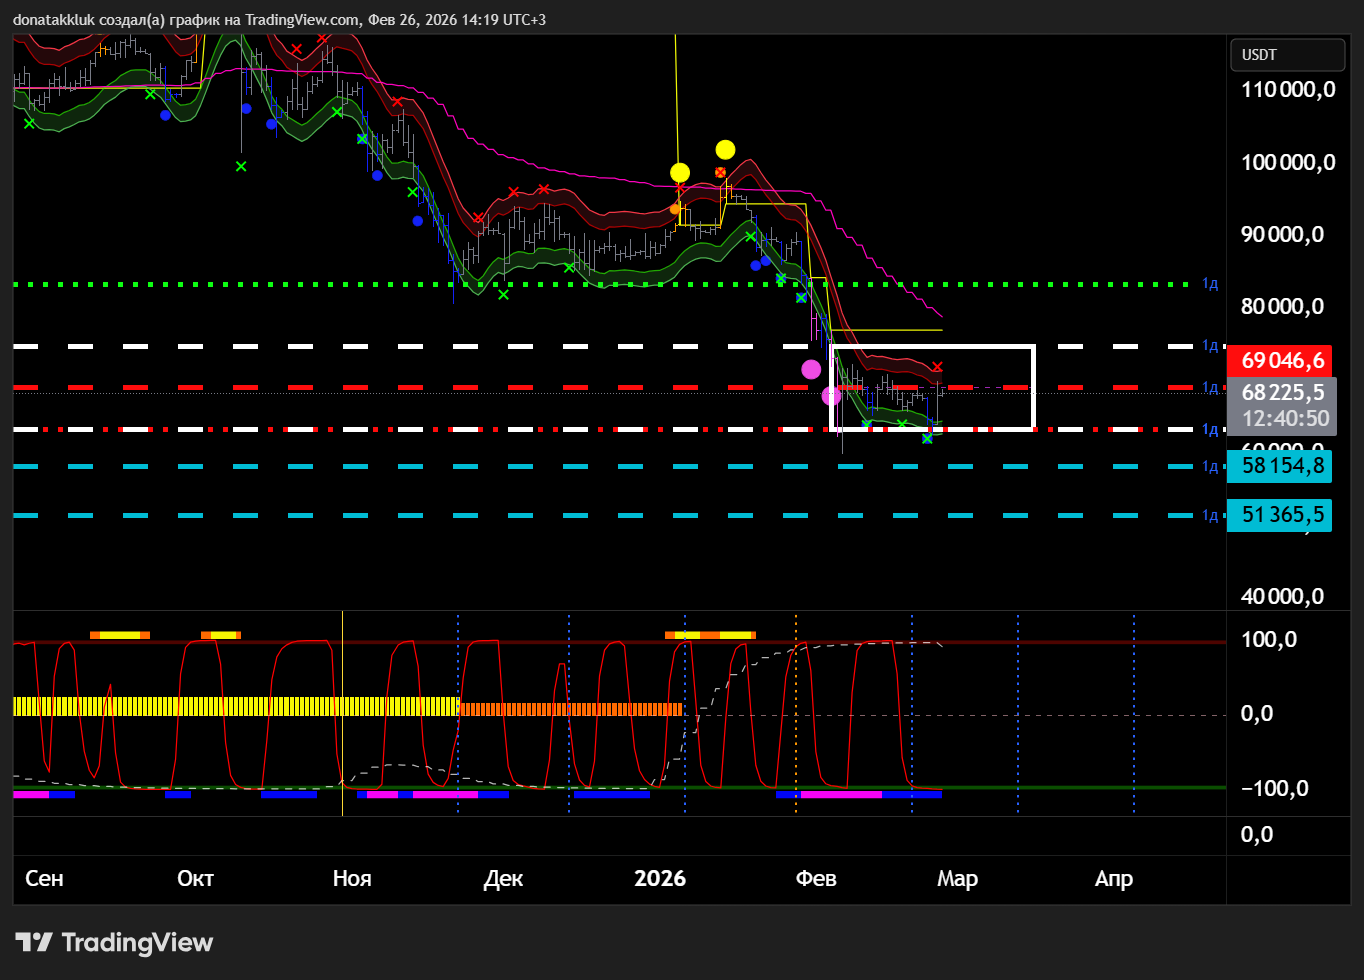1364x980 pixels.
Task: Click the red 69 046,6 price label
Action: pos(1283,360)
